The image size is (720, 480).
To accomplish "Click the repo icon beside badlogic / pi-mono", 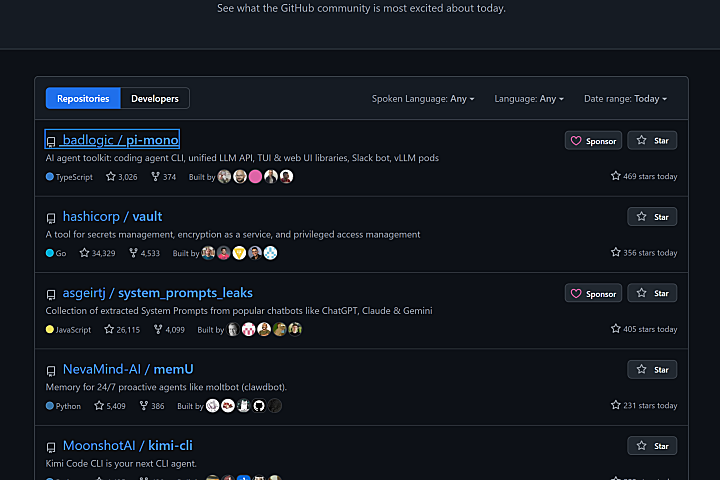I will (x=51, y=141).
